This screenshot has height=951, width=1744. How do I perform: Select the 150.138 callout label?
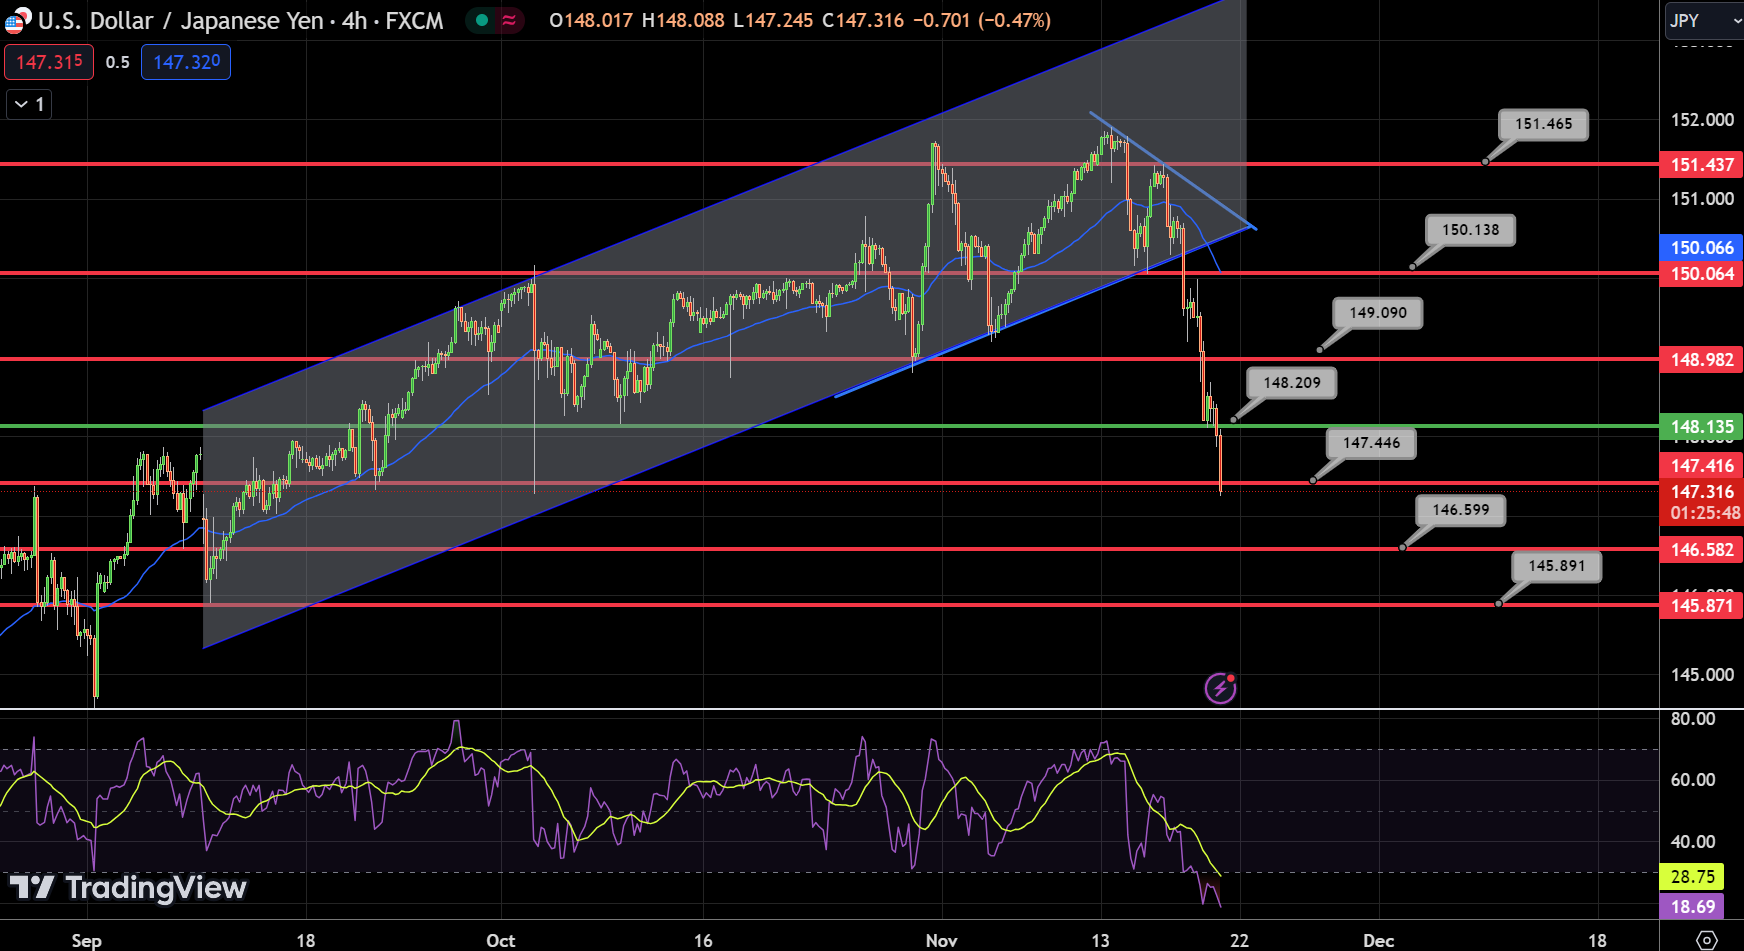pyautogui.click(x=1470, y=230)
